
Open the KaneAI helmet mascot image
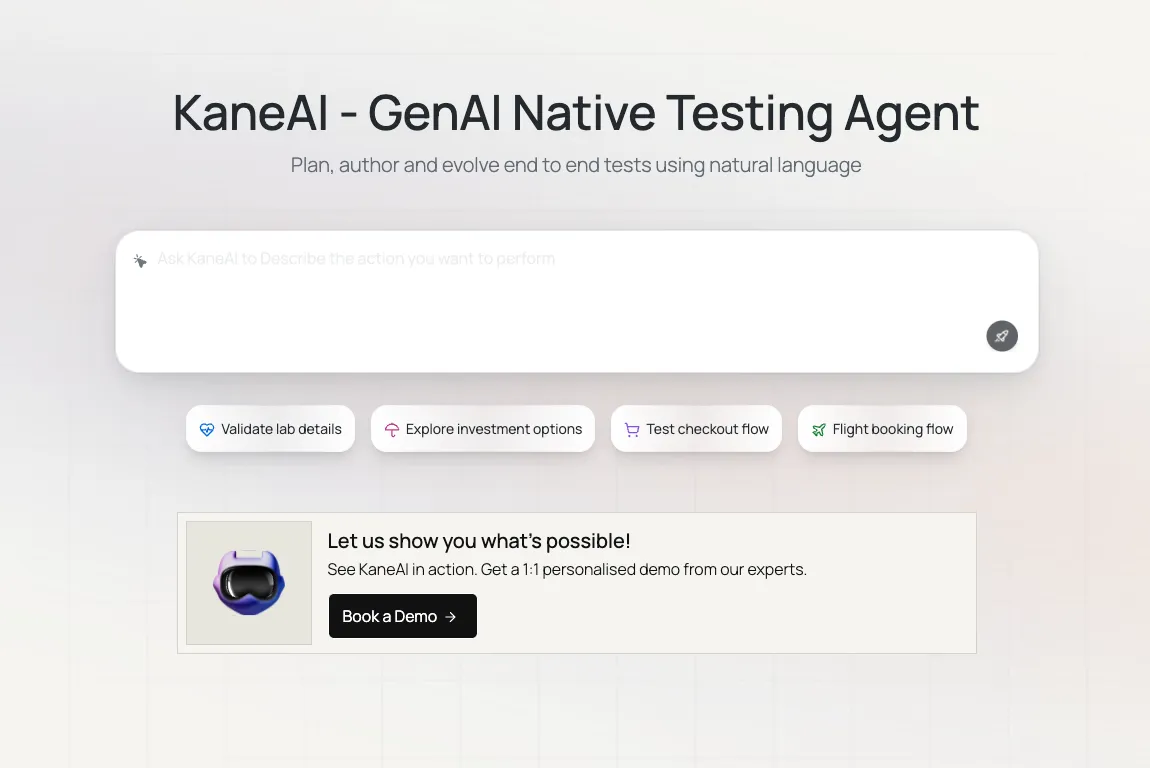pos(249,582)
